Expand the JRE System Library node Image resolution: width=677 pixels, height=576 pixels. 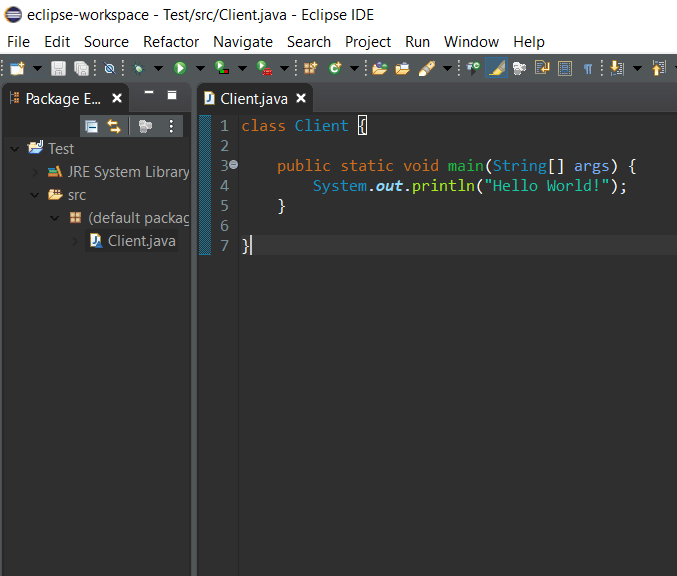(x=35, y=172)
